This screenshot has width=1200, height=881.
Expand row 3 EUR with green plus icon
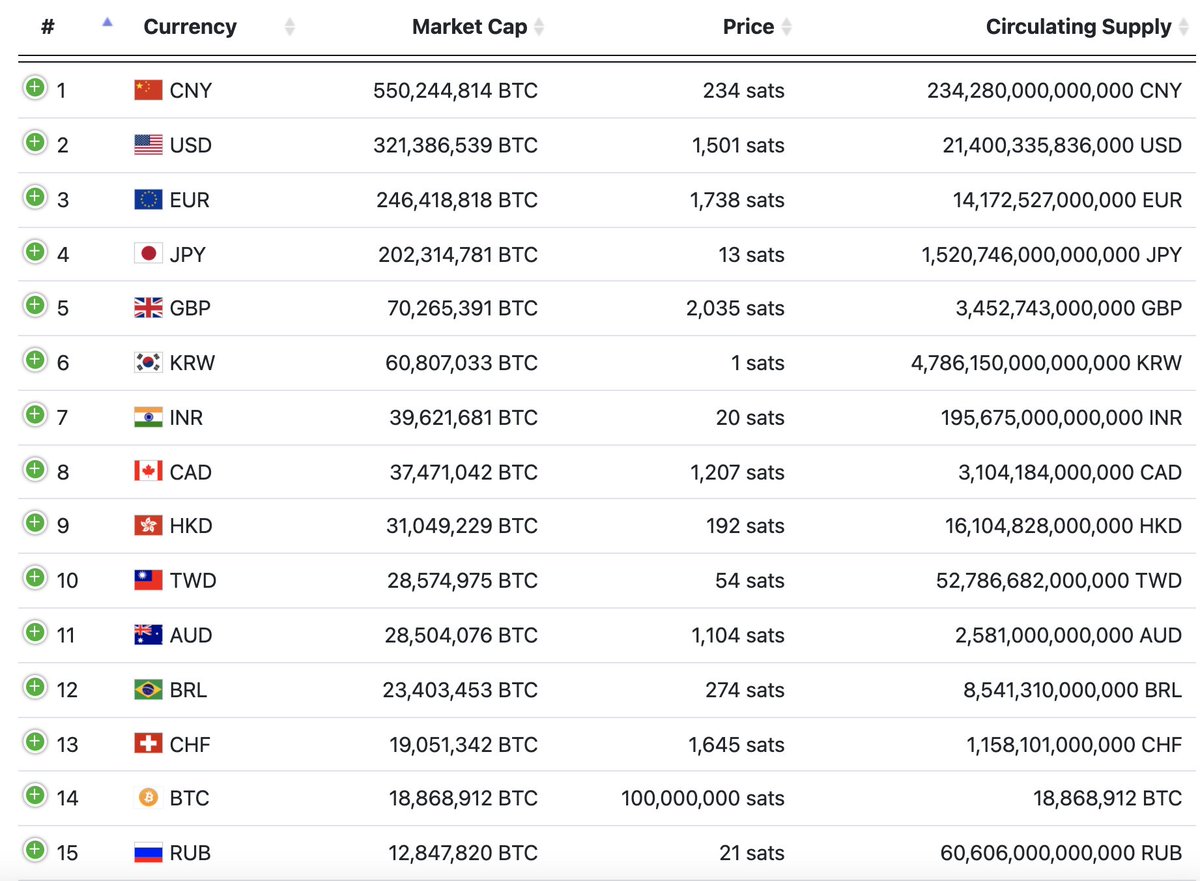click(35, 197)
